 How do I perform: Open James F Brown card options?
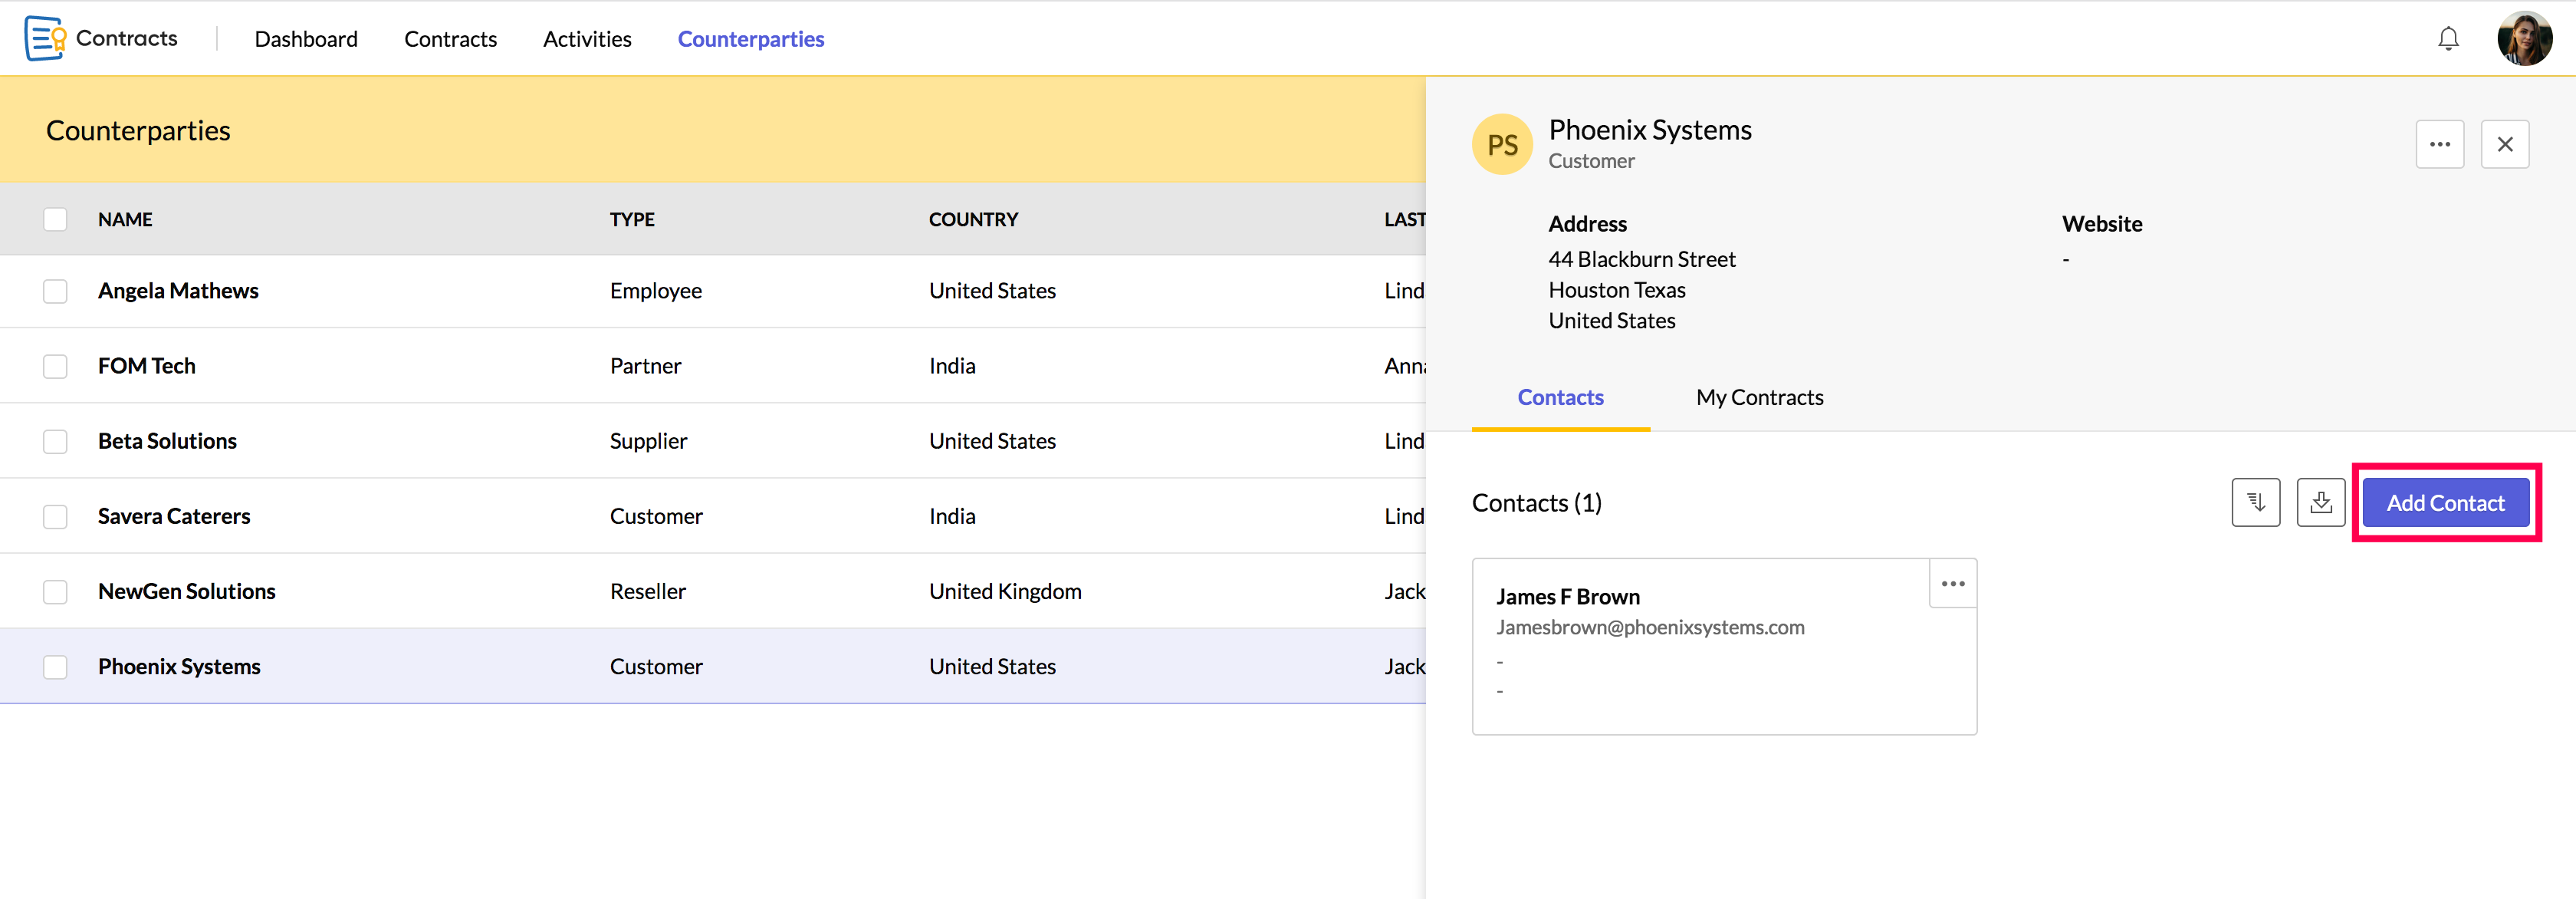point(1952,584)
